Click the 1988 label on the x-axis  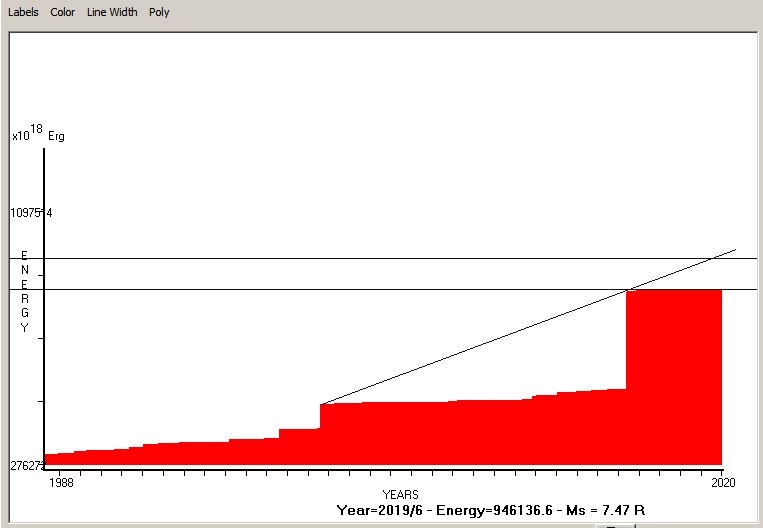tap(62, 483)
